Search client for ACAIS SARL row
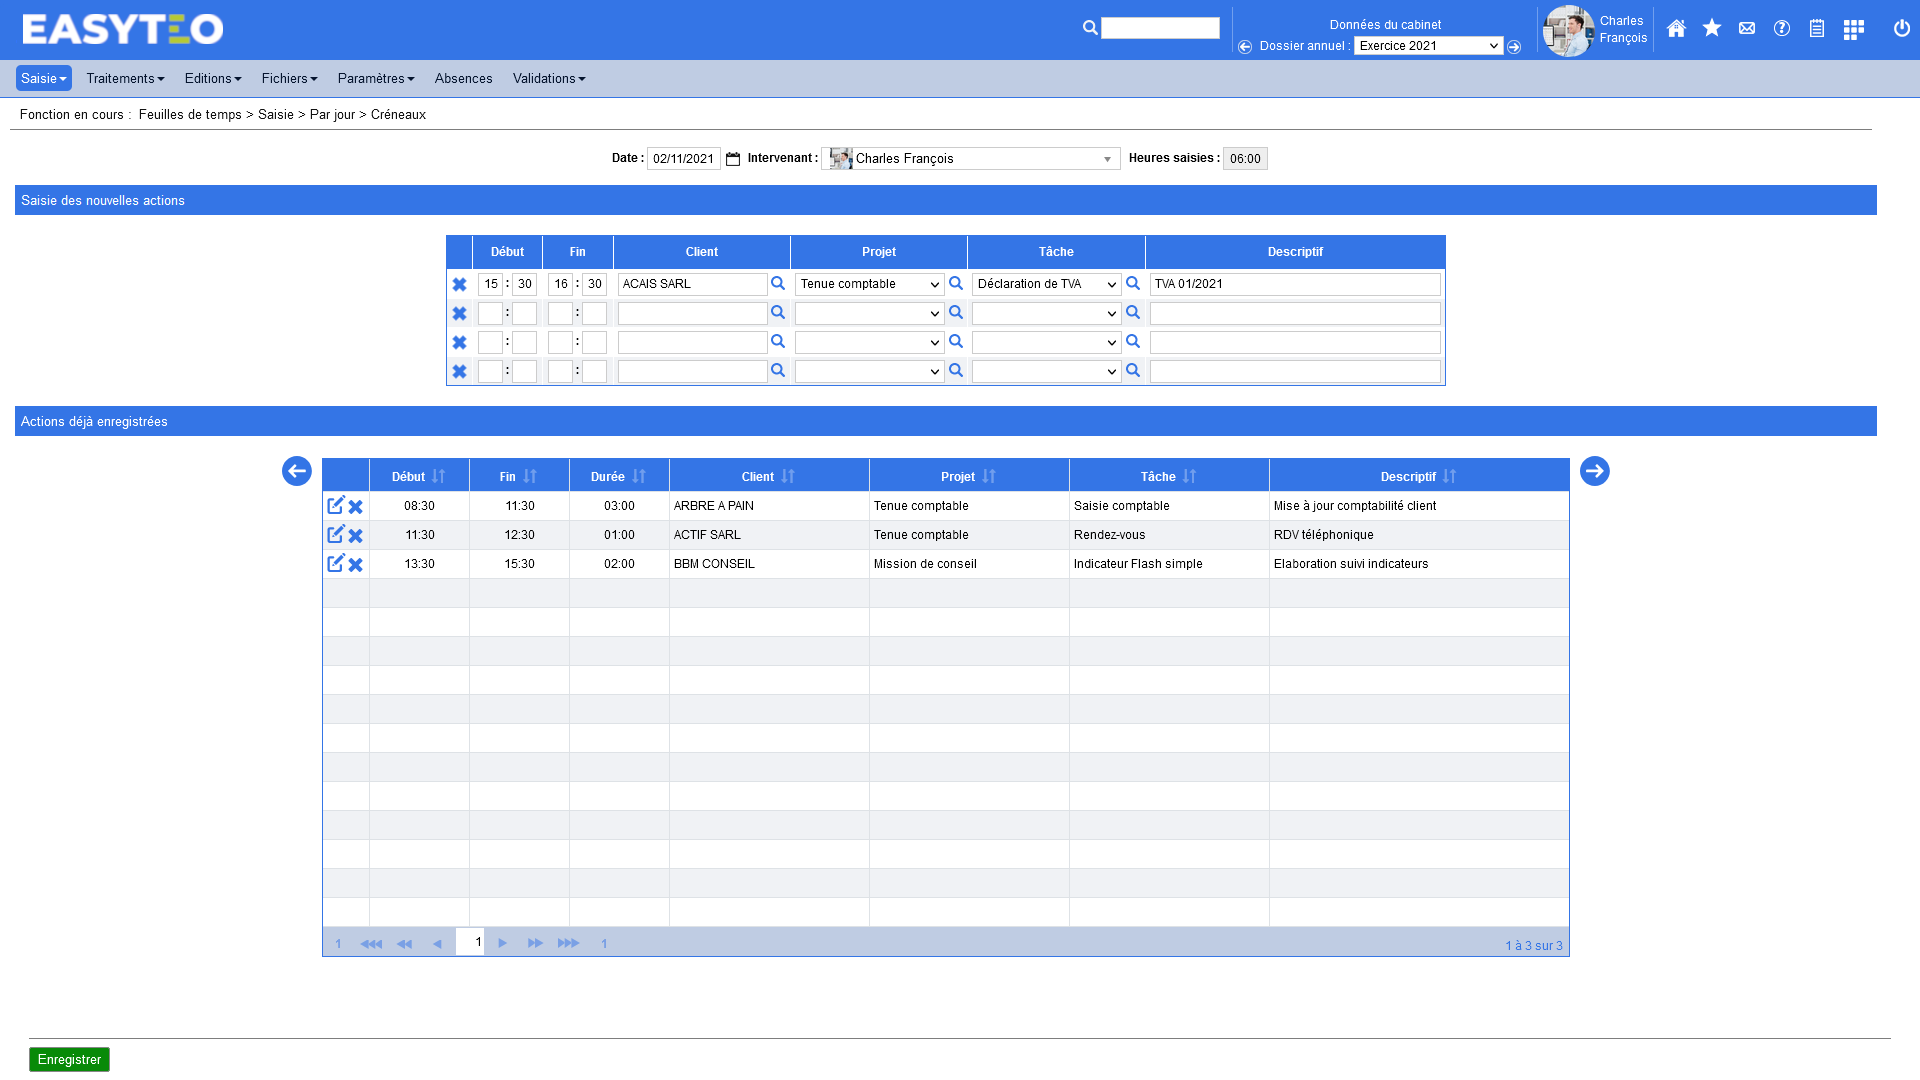Viewport: 1920px width, 1080px height. [x=778, y=284]
